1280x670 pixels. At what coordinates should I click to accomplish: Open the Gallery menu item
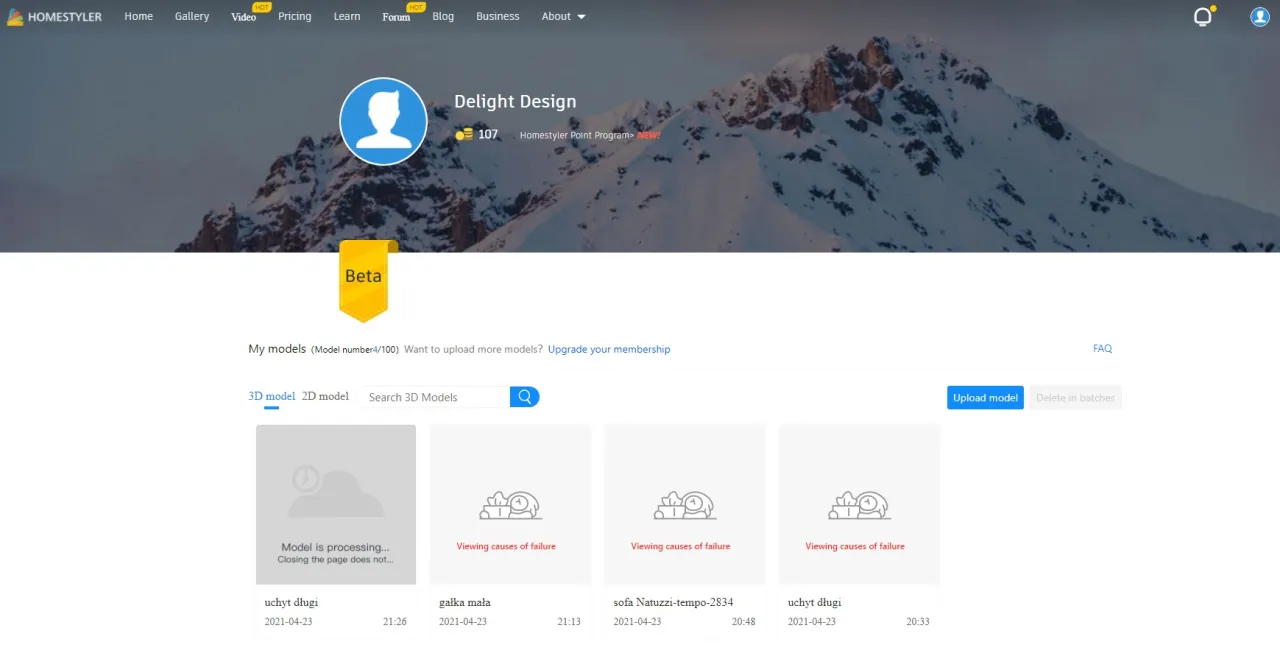(x=192, y=17)
